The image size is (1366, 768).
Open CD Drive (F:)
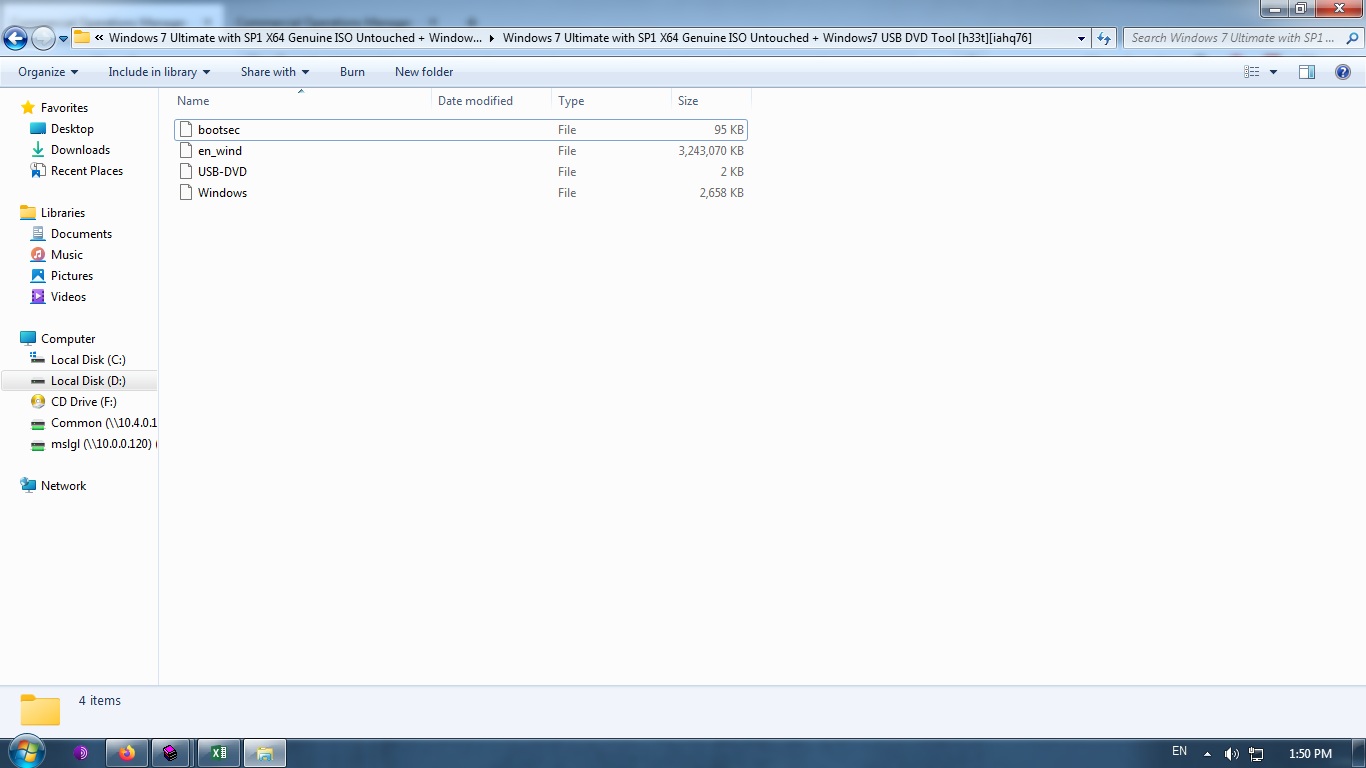(x=84, y=402)
